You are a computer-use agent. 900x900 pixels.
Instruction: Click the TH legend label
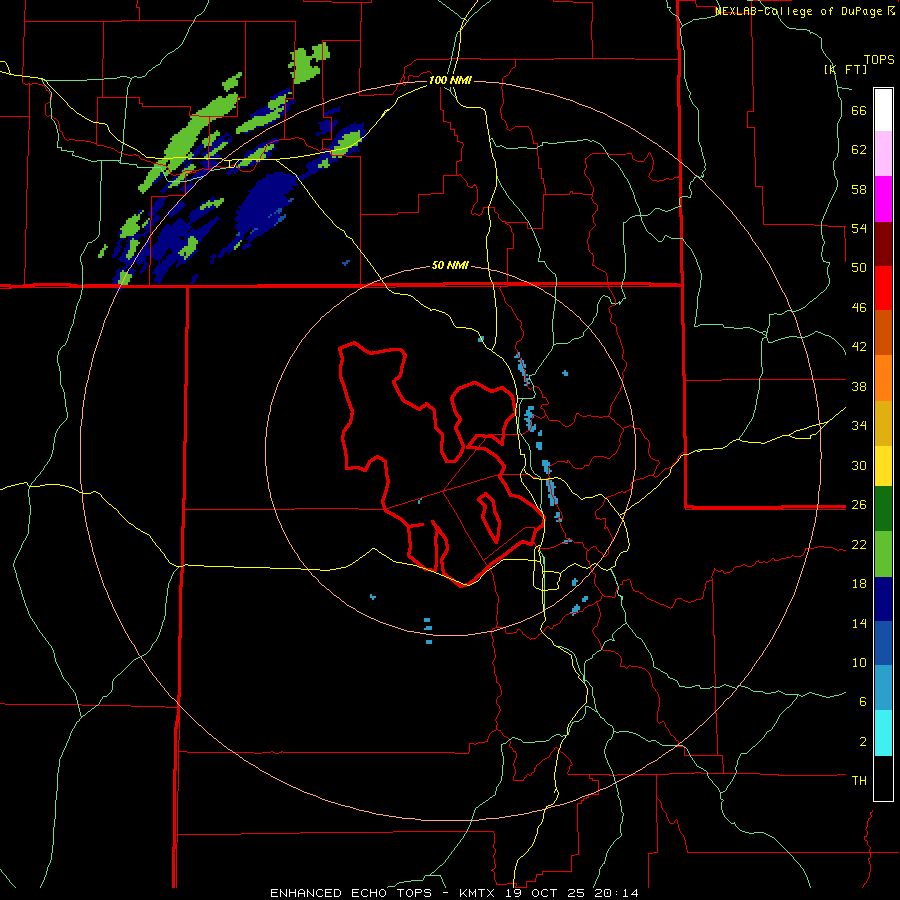859,781
